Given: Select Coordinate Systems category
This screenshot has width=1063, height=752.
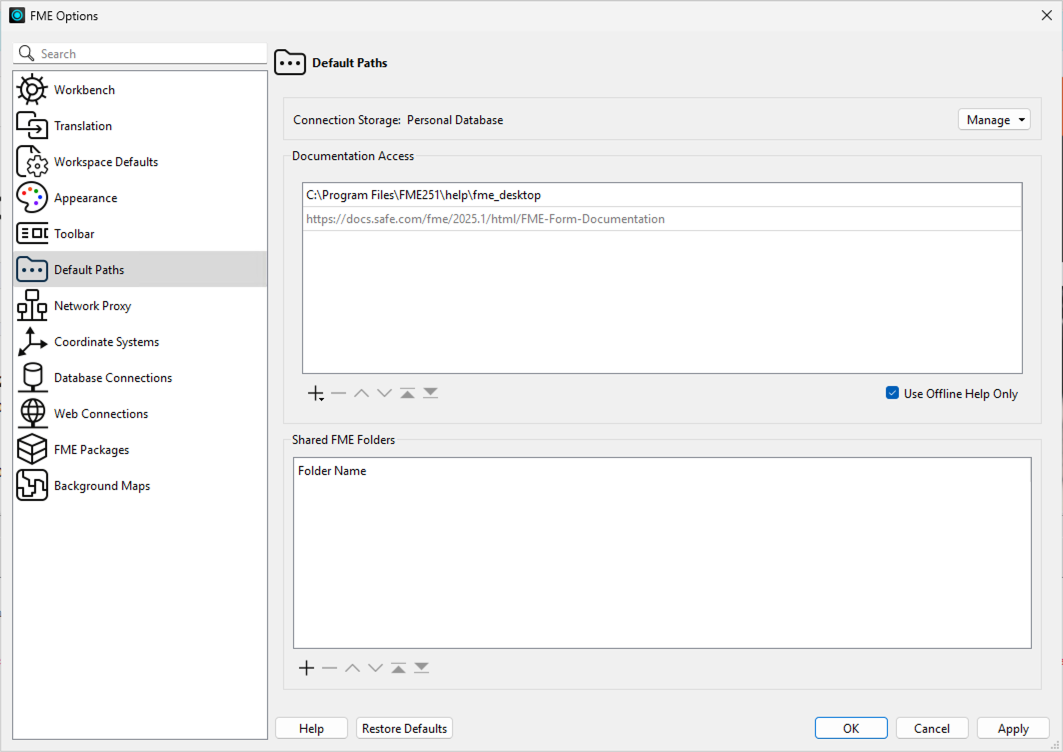Looking at the screenshot, I should pyautogui.click(x=140, y=341).
